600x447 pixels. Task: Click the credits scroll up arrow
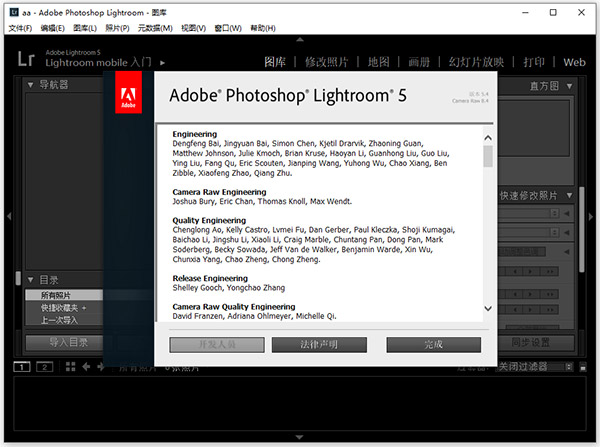488,138
